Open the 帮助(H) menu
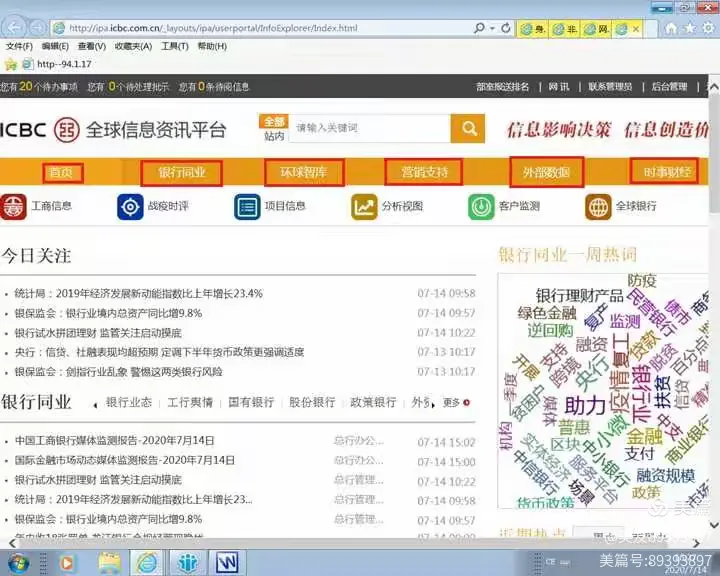Viewport: 720px width, 576px height. point(212,46)
